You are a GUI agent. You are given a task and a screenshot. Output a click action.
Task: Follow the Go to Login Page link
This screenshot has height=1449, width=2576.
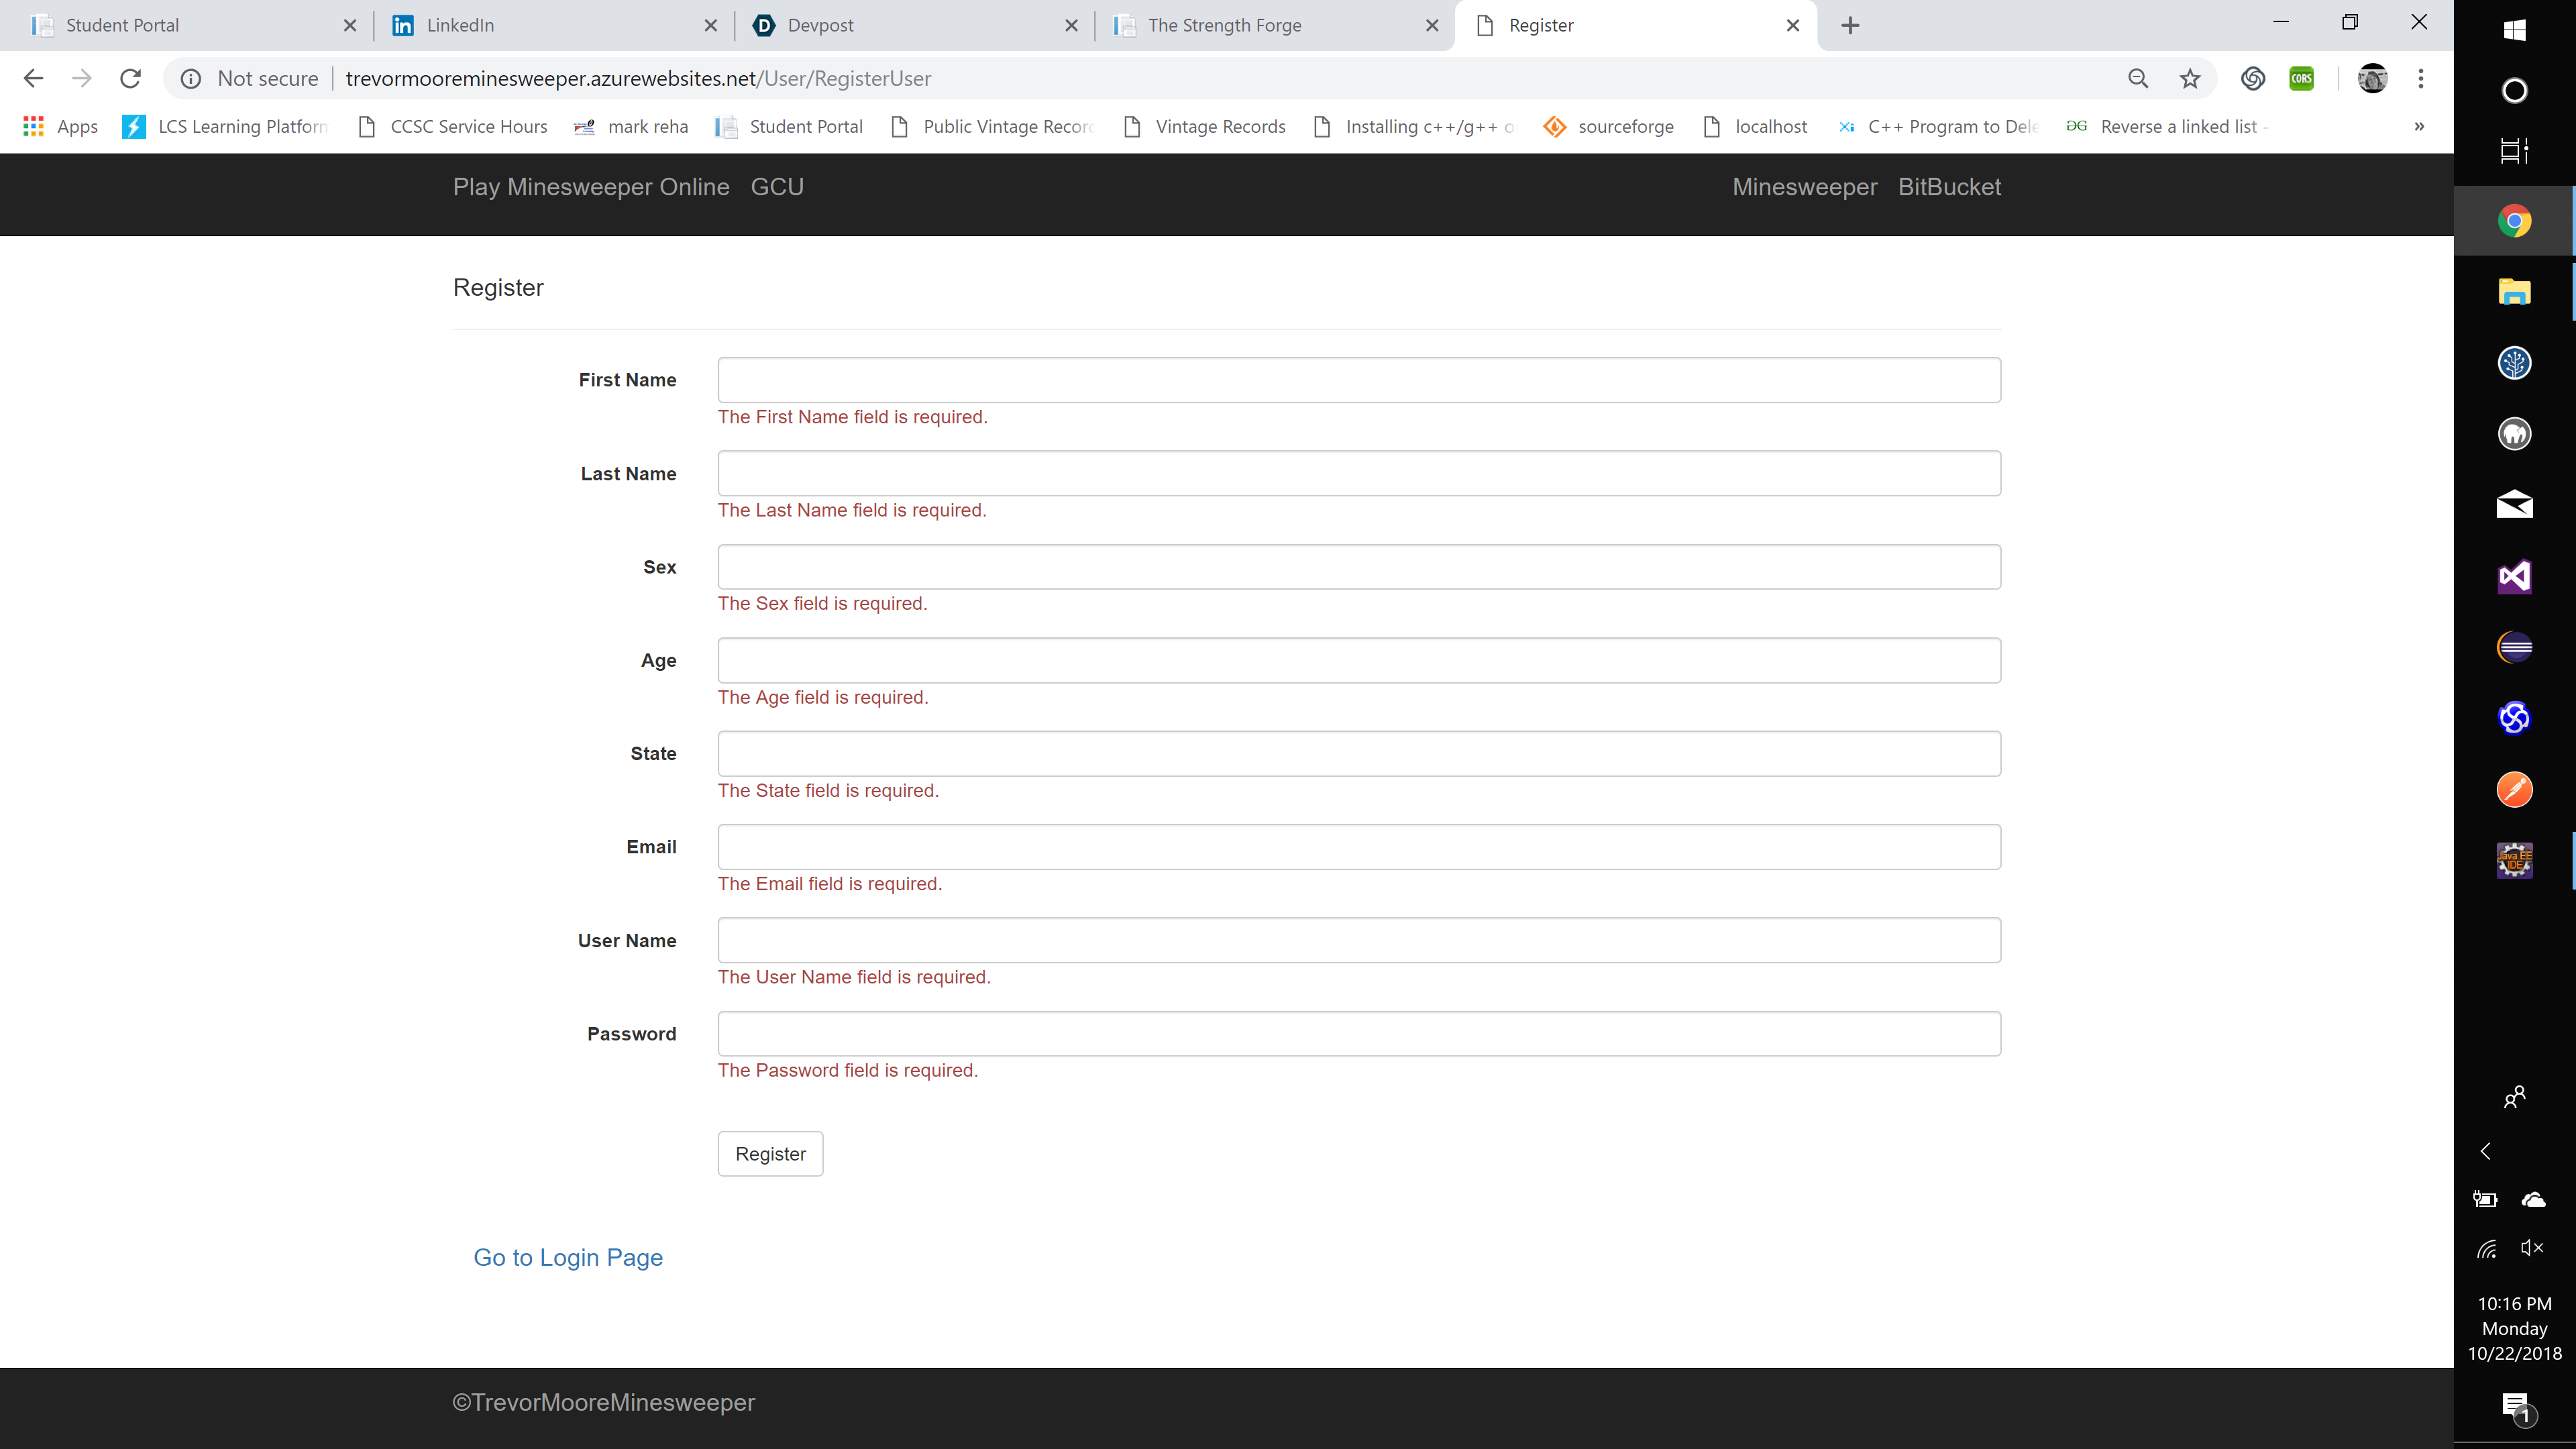568,1257
